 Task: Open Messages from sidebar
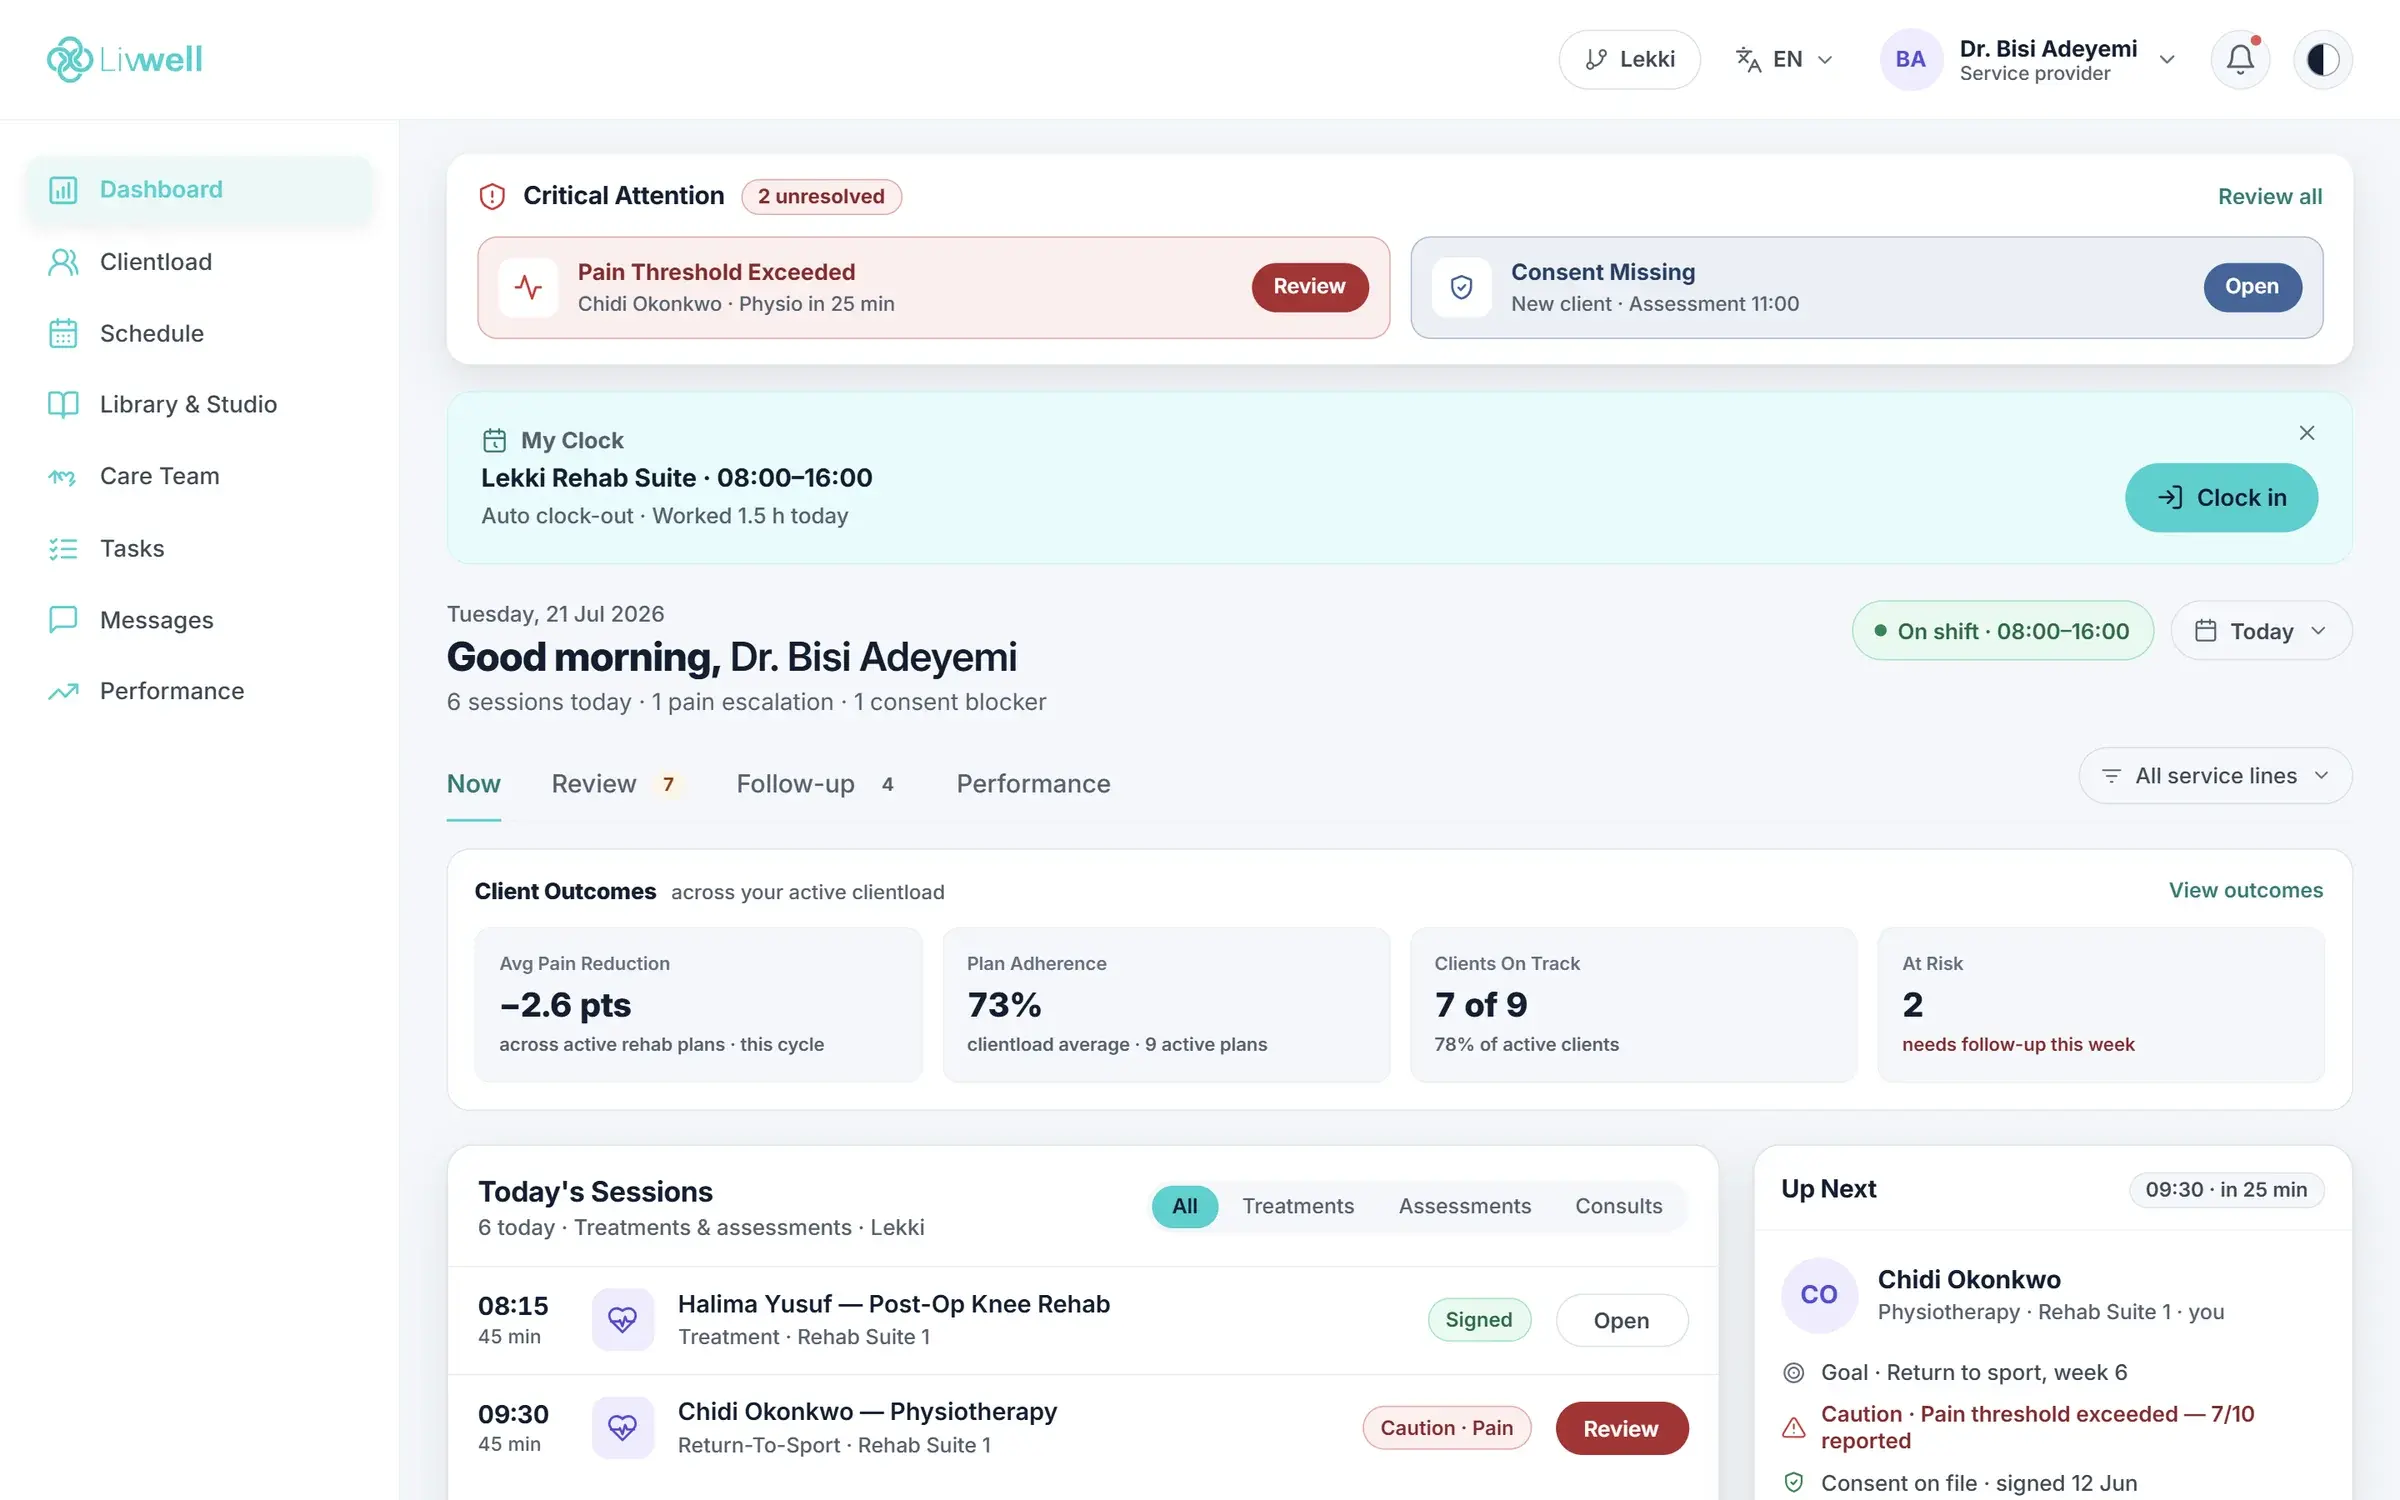199,620
